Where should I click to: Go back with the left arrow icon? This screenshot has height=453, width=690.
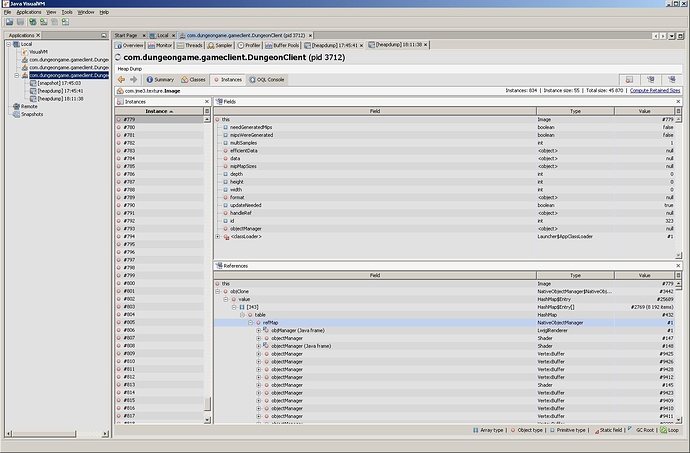tap(121, 80)
